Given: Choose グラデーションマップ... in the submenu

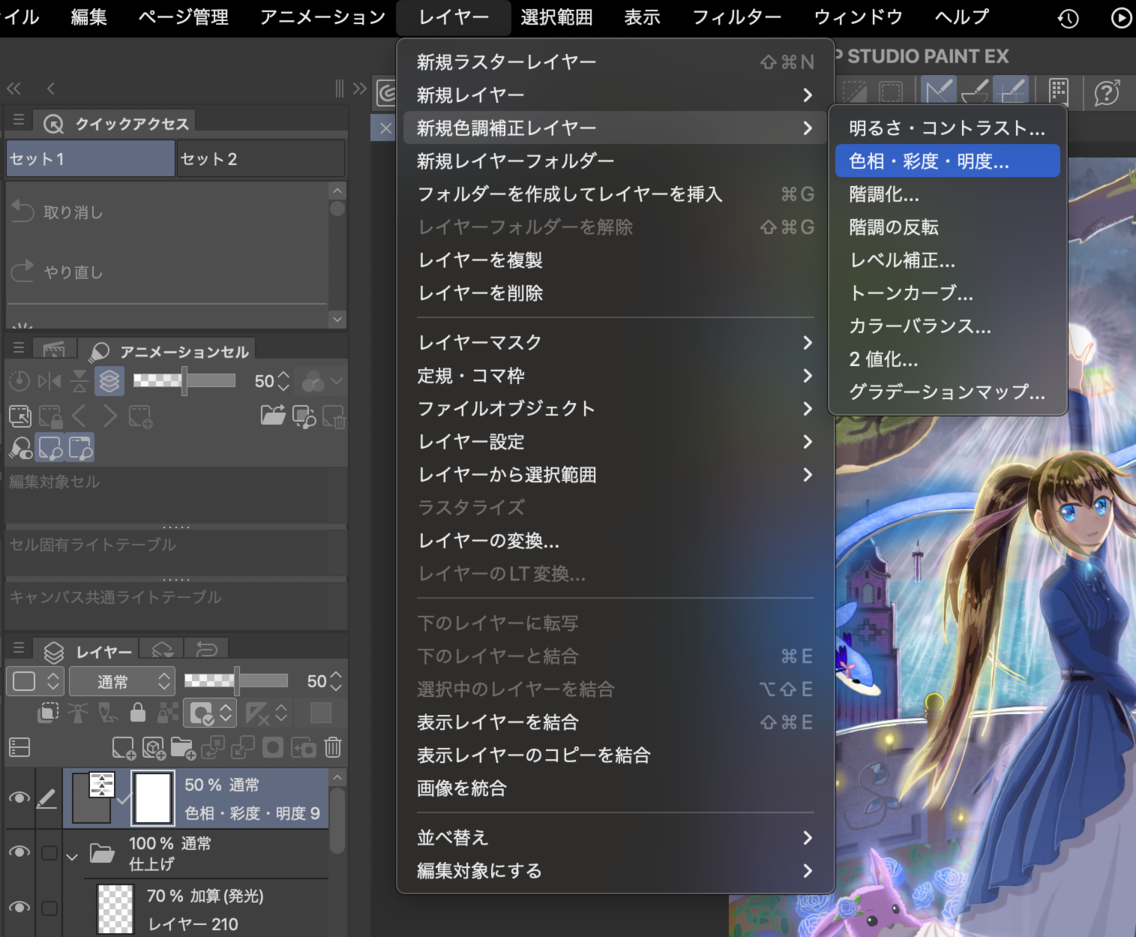Looking at the screenshot, I should (x=947, y=391).
